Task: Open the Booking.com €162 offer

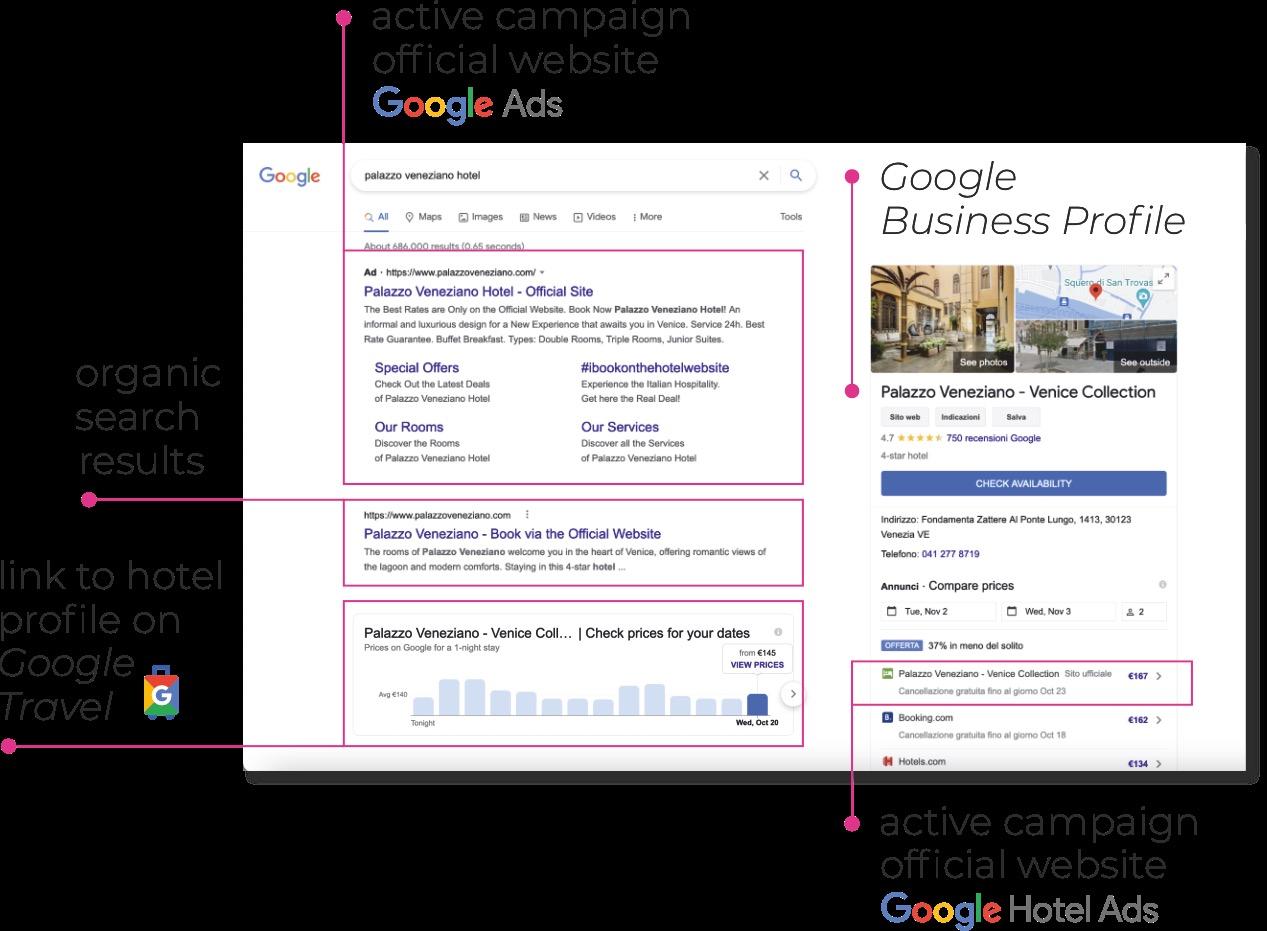Action: (x=1022, y=726)
